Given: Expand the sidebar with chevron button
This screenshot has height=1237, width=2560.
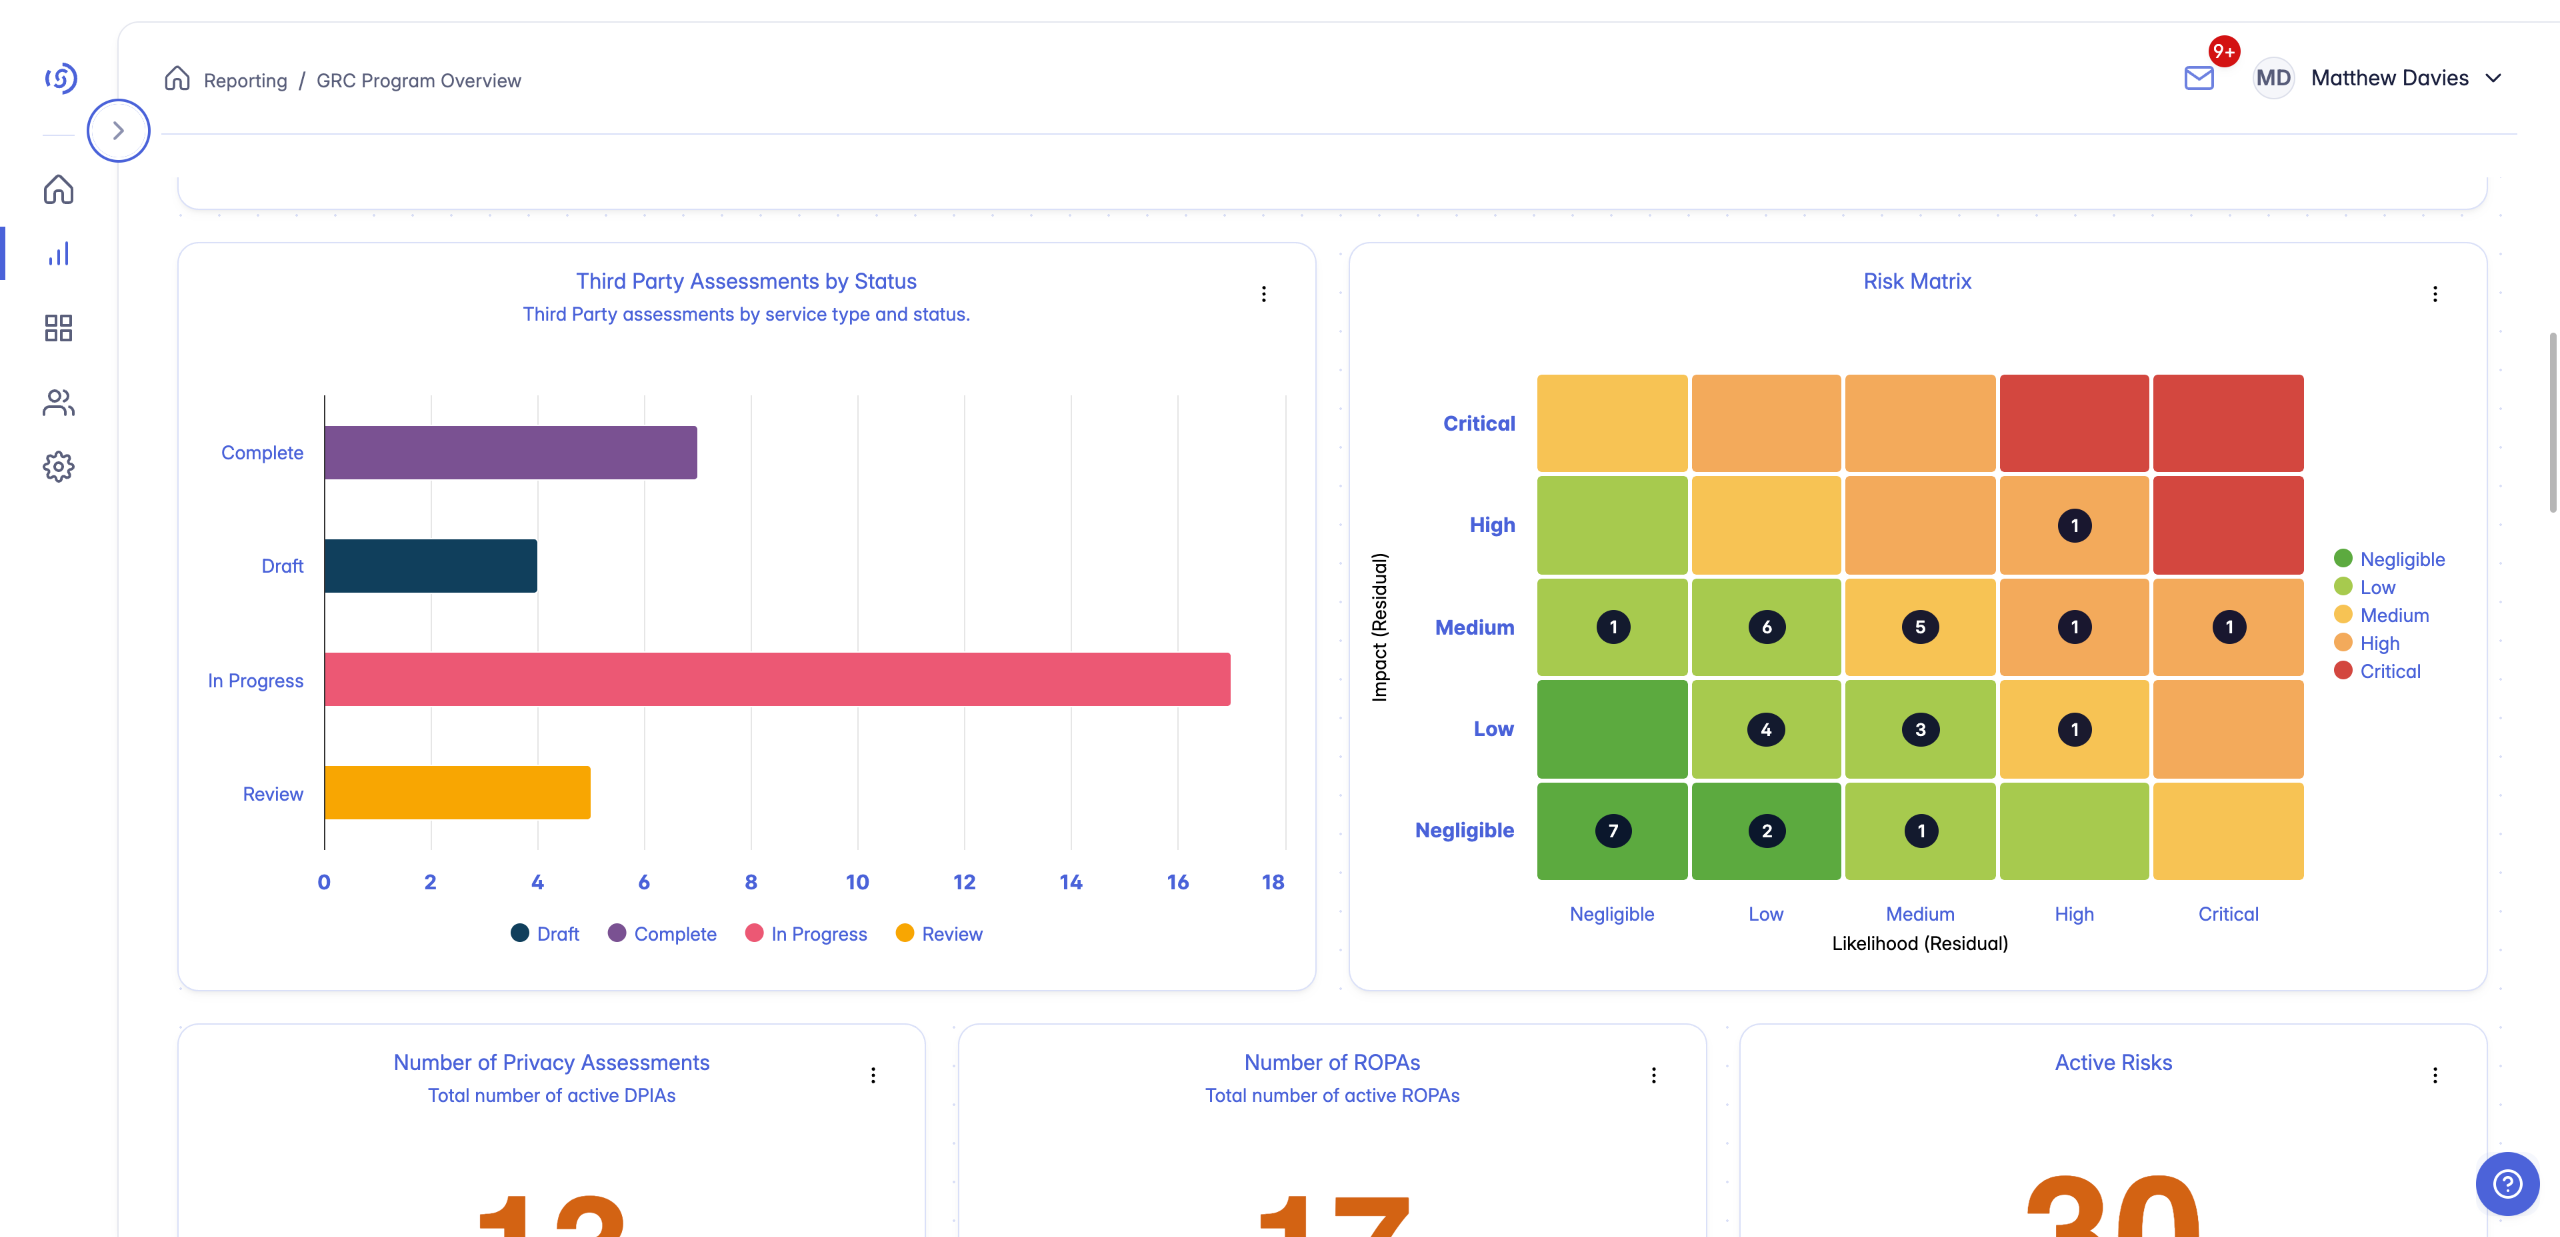Looking at the screenshot, I should click(118, 130).
